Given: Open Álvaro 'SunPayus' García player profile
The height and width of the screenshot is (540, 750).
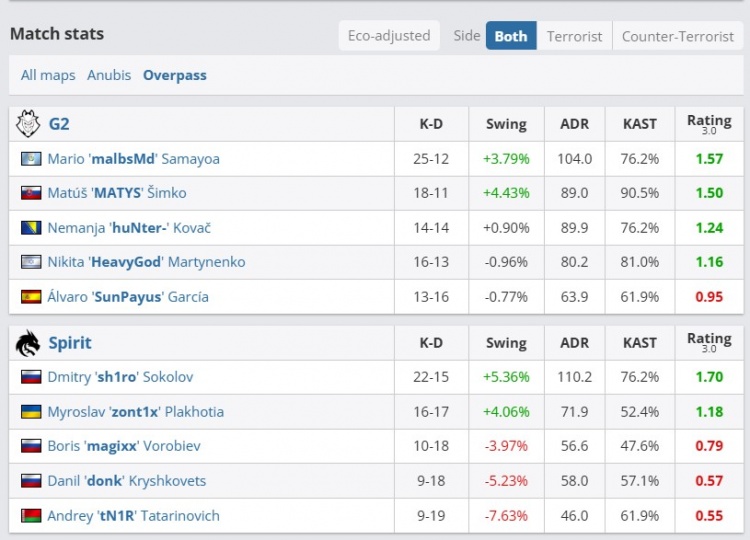Looking at the screenshot, I should click(x=128, y=297).
